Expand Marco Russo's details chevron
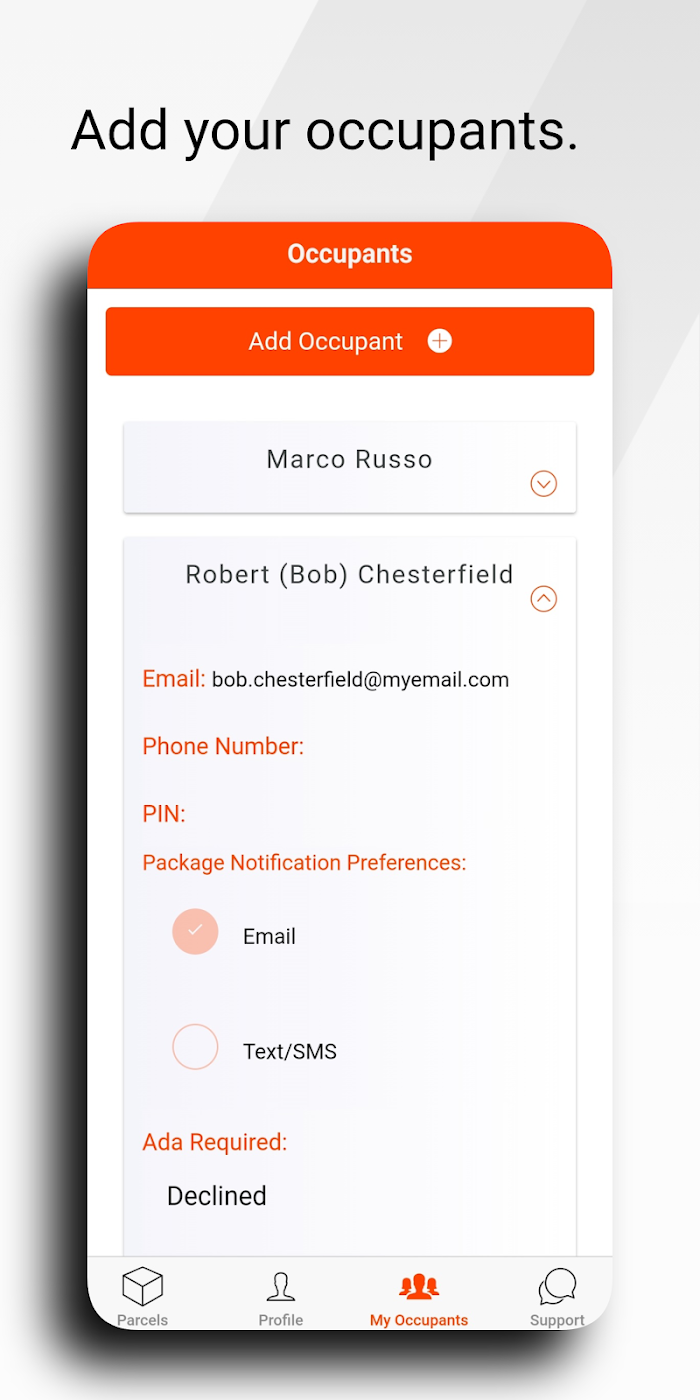The width and height of the screenshot is (700, 1400). tap(543, 484)
